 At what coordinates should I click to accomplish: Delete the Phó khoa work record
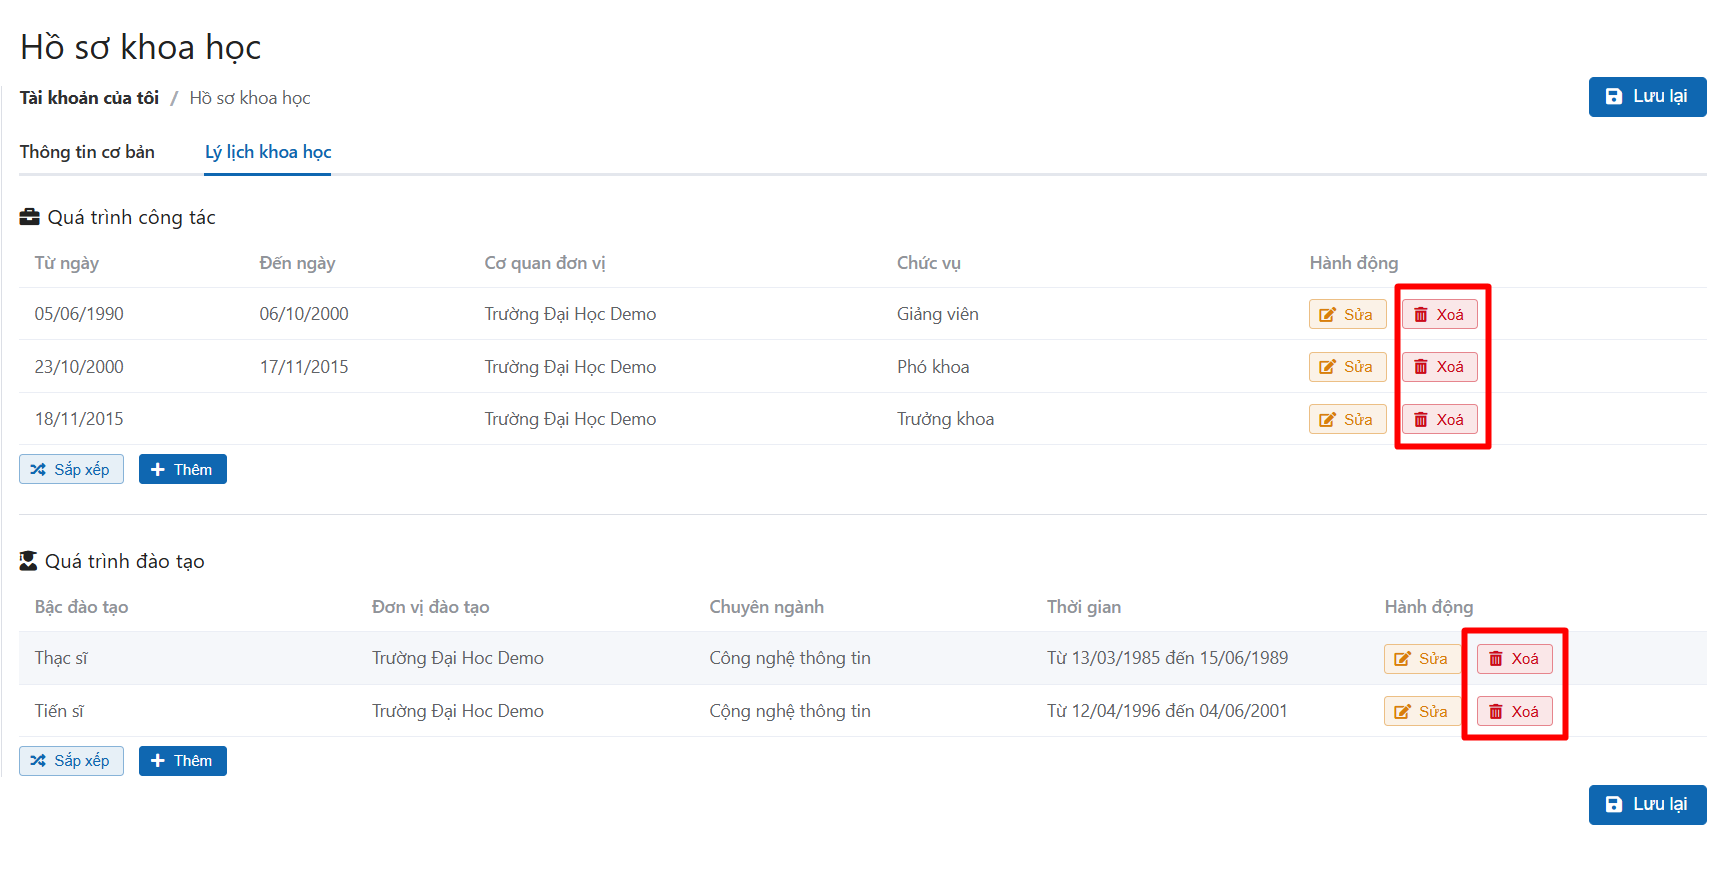1438,367
